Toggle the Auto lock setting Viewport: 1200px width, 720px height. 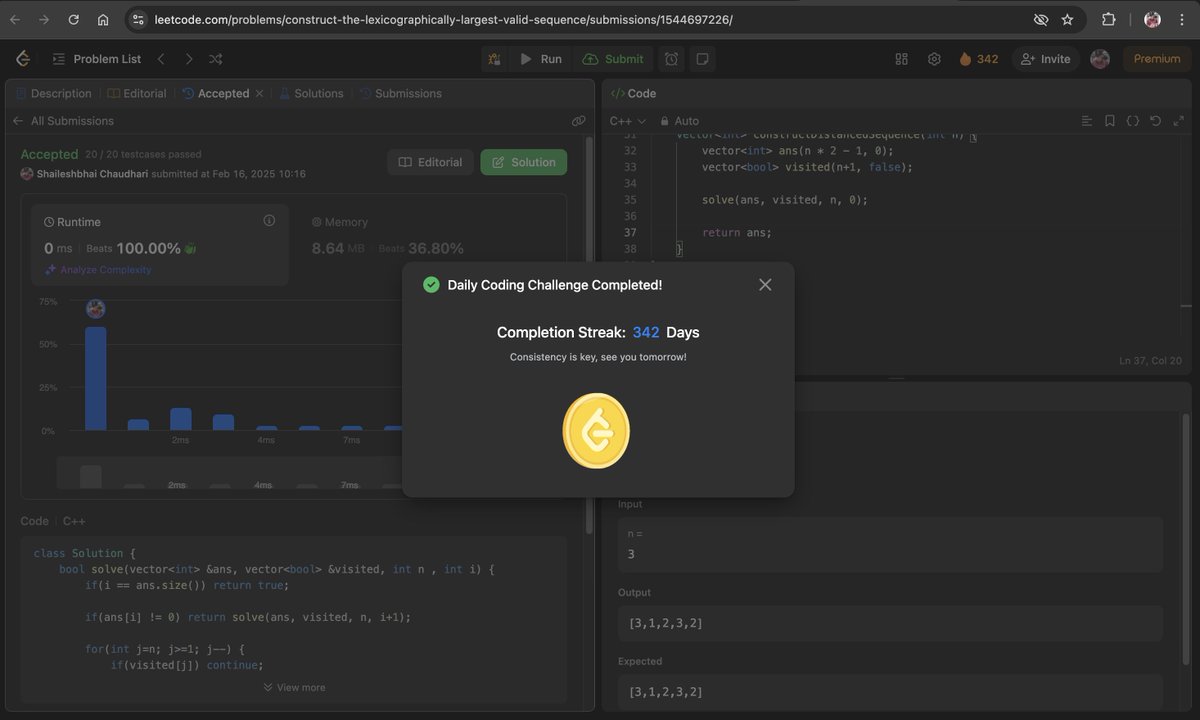point(680,121)
